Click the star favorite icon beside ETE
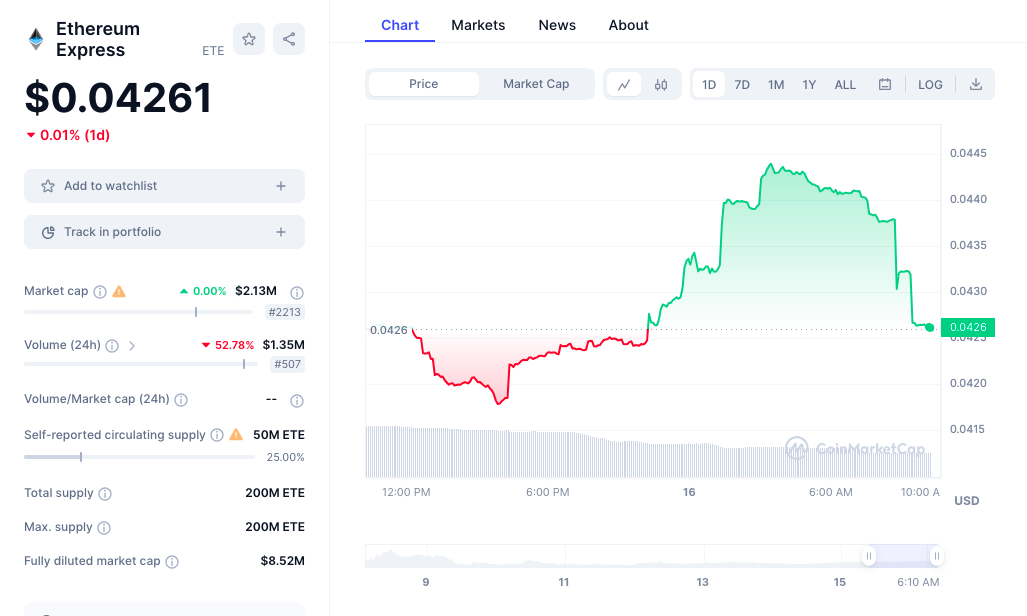The image size is (1027, 616). click(x=249, y=39)
